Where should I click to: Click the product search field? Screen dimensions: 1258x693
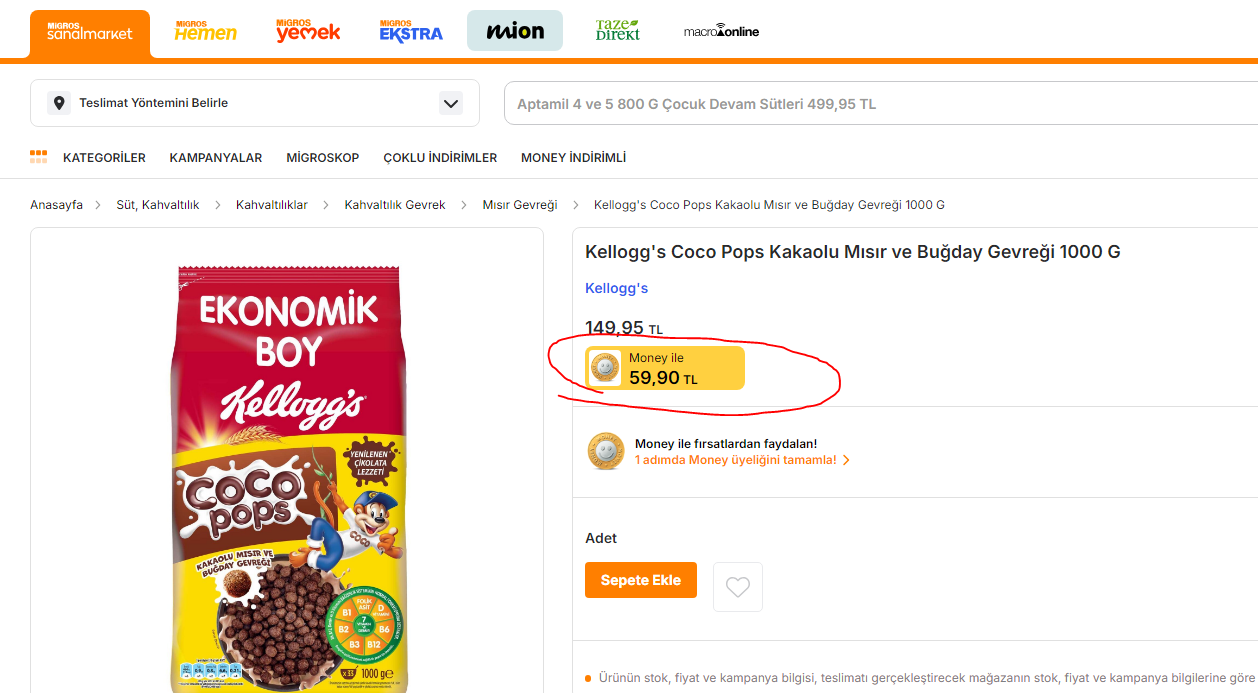[880, 104]
